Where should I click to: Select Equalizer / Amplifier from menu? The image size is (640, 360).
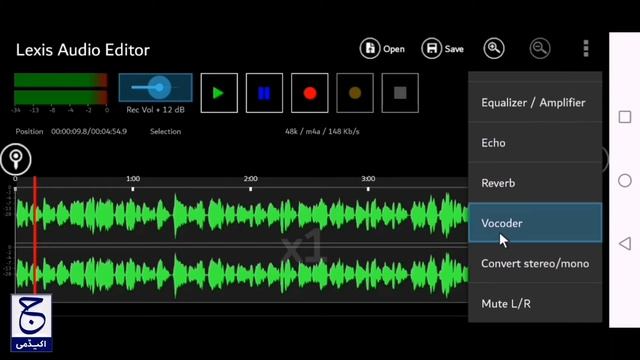pos(535,102)
